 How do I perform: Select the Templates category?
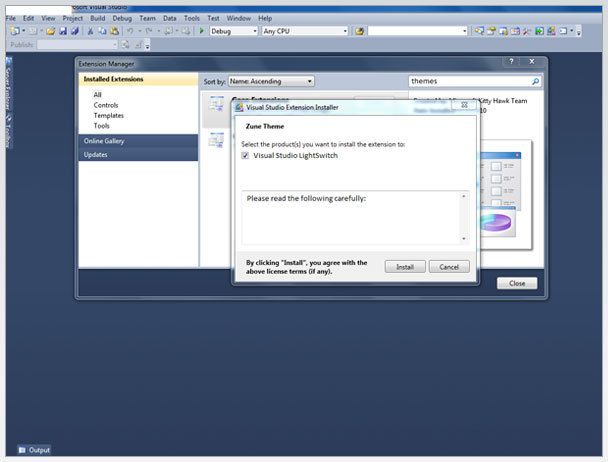(x=109, y=116)
